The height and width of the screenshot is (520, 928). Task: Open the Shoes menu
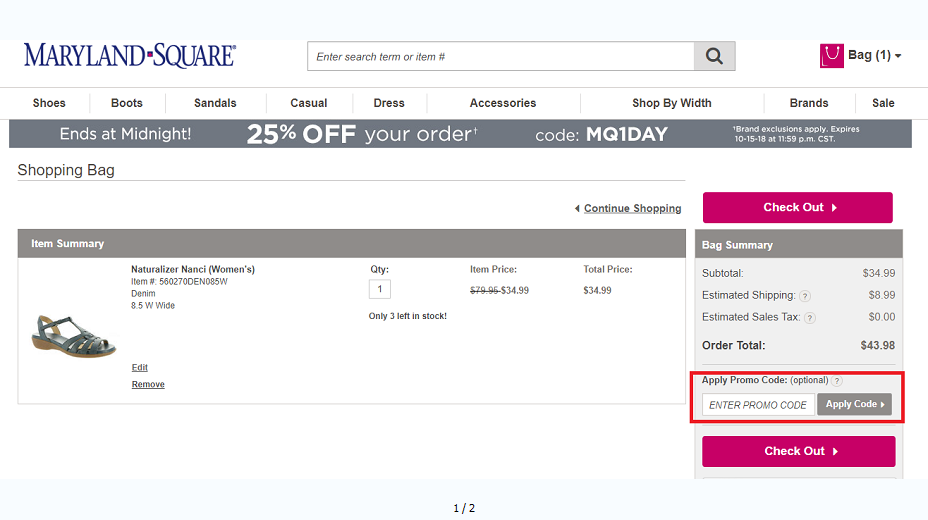pos(49,103)
